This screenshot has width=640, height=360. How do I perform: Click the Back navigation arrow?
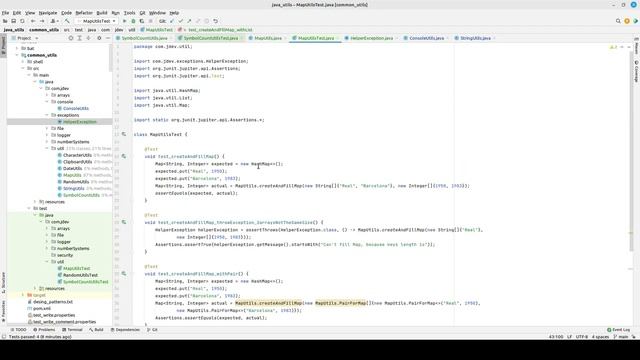point(33,21)
